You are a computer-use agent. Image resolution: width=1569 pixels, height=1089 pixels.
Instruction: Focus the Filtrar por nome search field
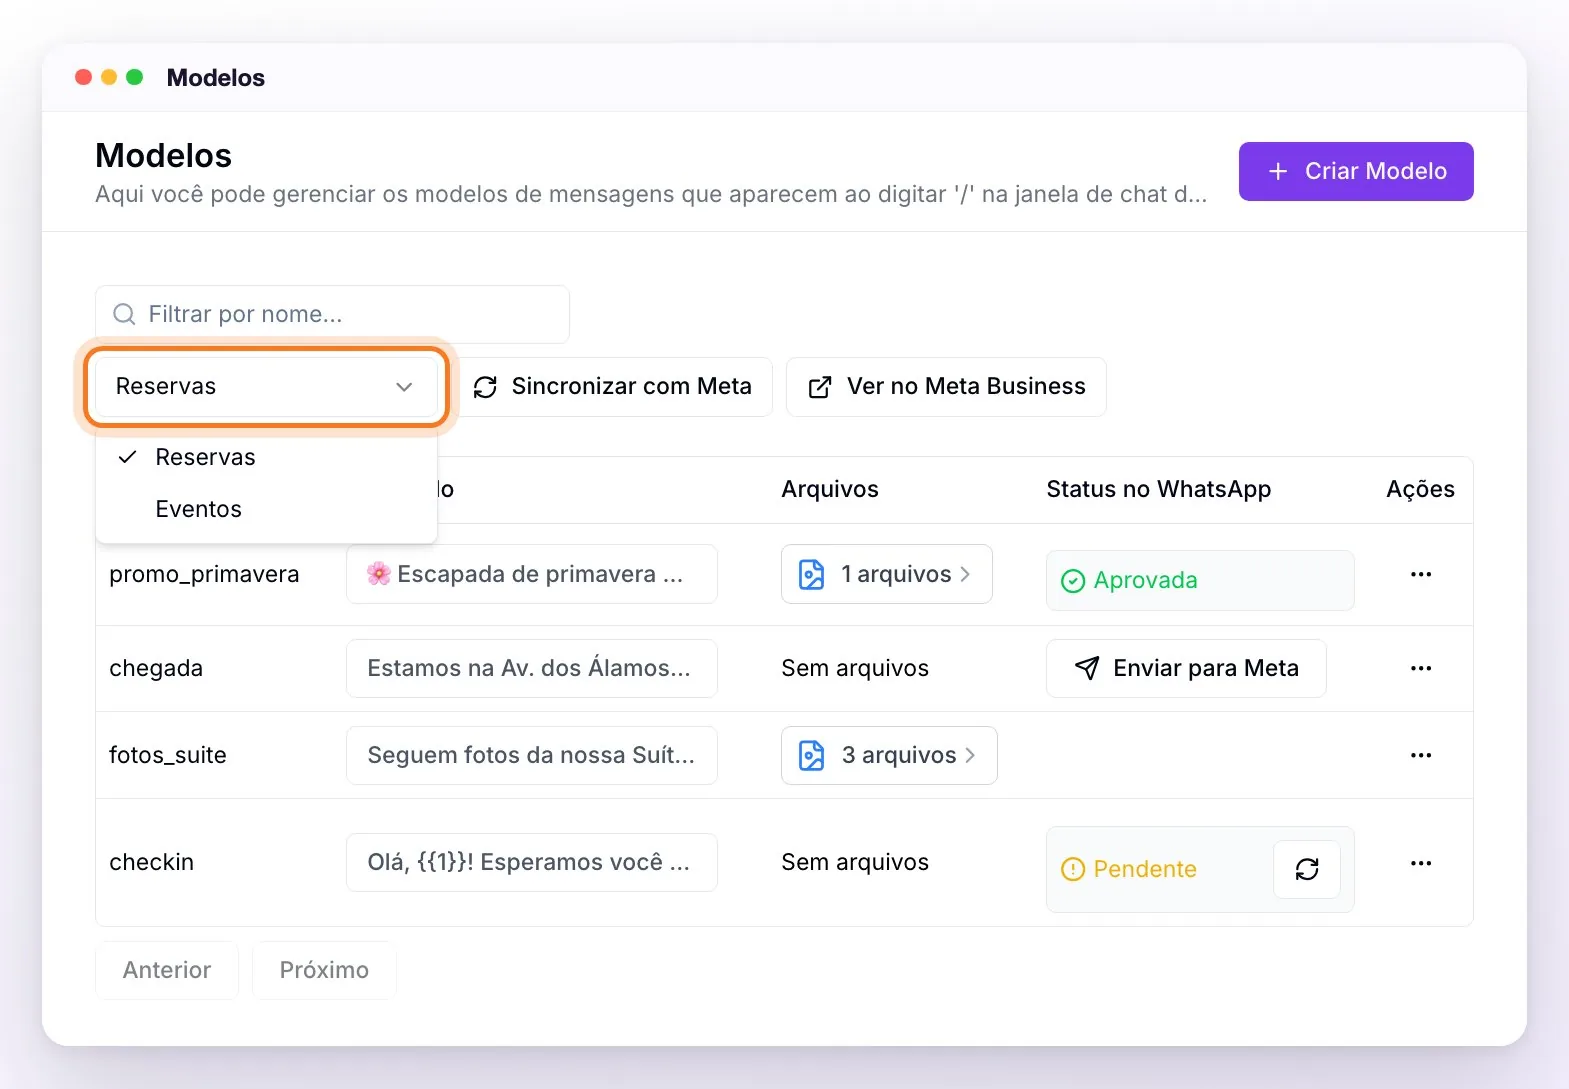pyautogui.click(x=332, y=314)
